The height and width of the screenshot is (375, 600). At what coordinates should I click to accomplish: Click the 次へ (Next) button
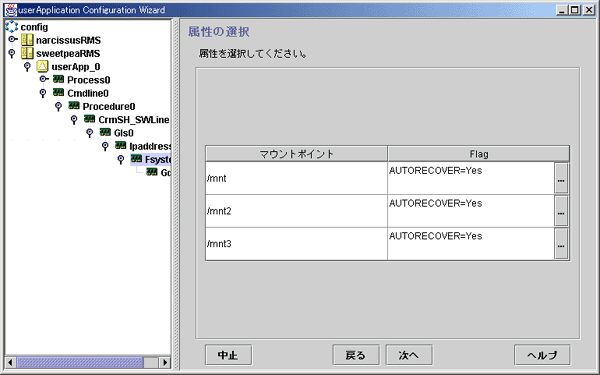click(x=409, y=355)
